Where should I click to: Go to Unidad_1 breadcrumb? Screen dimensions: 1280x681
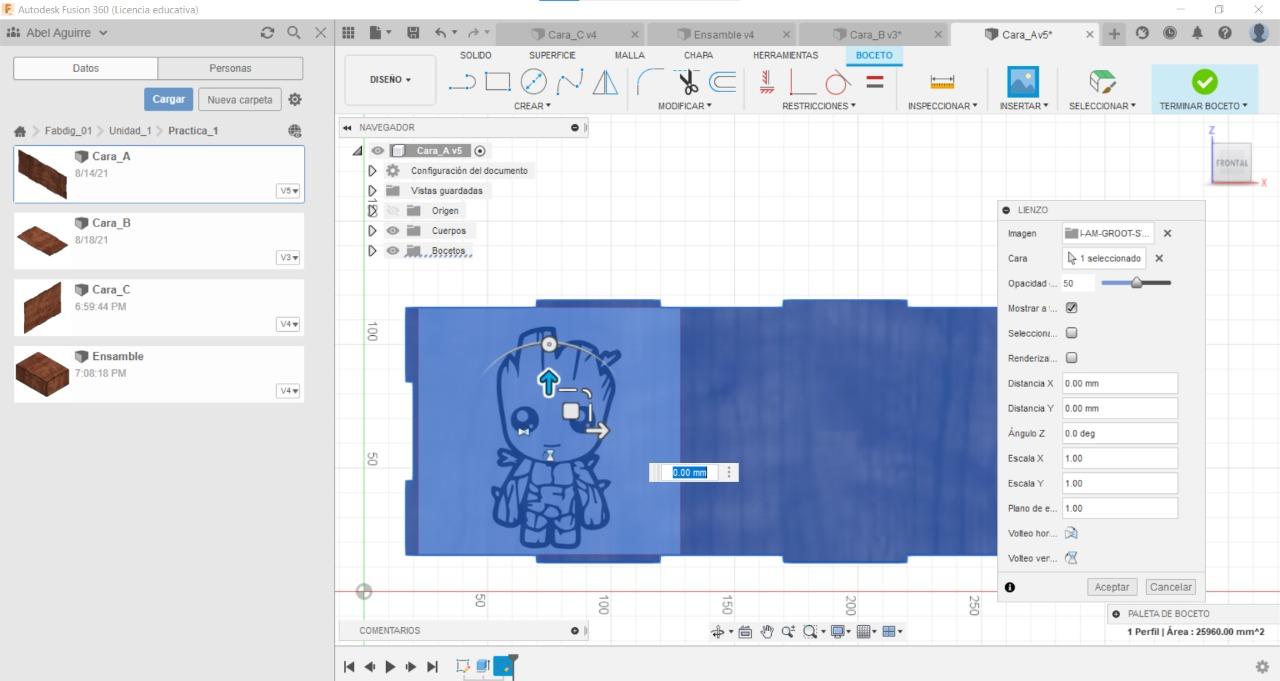pyautogui.click(x=130, y=131)
